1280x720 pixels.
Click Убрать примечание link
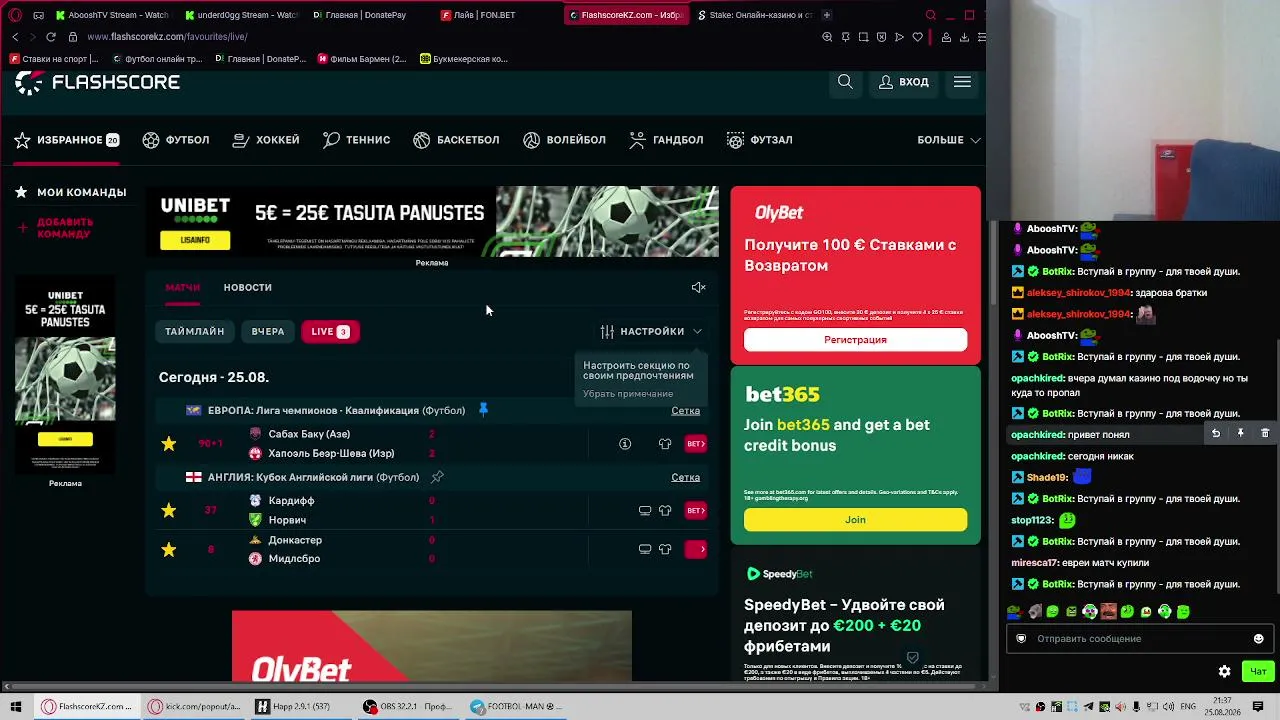click(628, 394)
